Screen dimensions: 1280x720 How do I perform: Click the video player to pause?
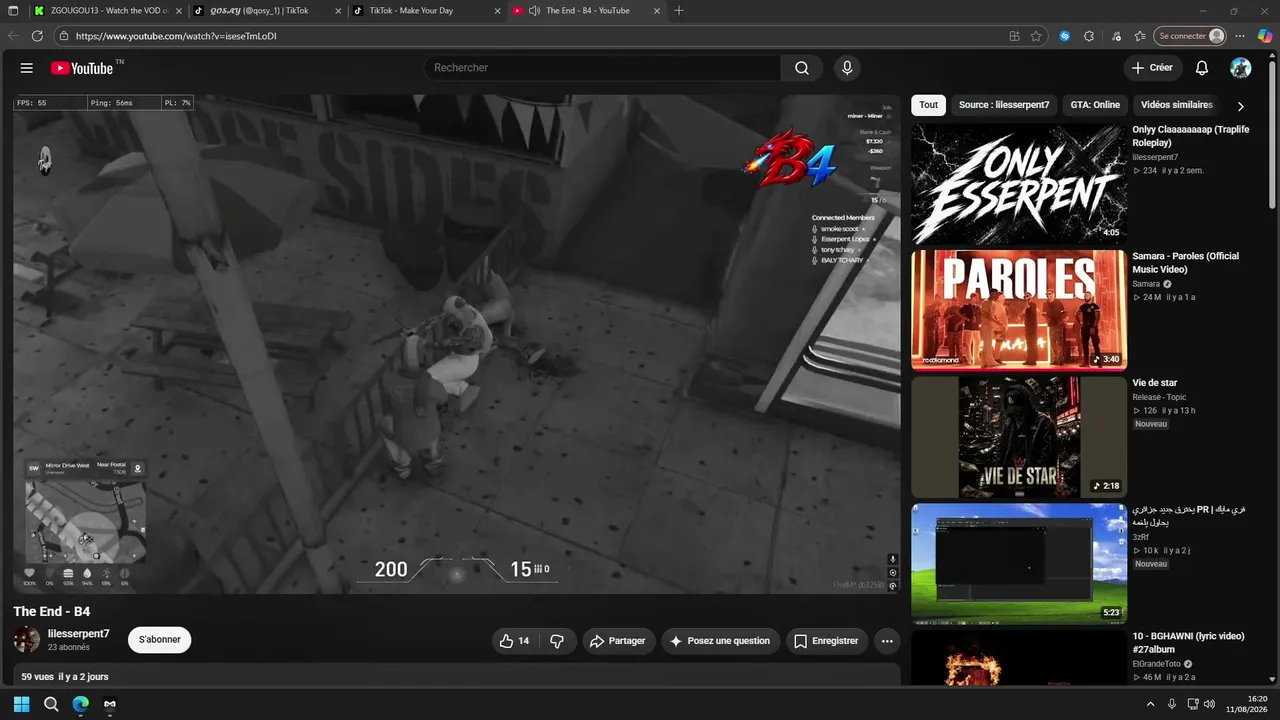[x=457, y=344]
